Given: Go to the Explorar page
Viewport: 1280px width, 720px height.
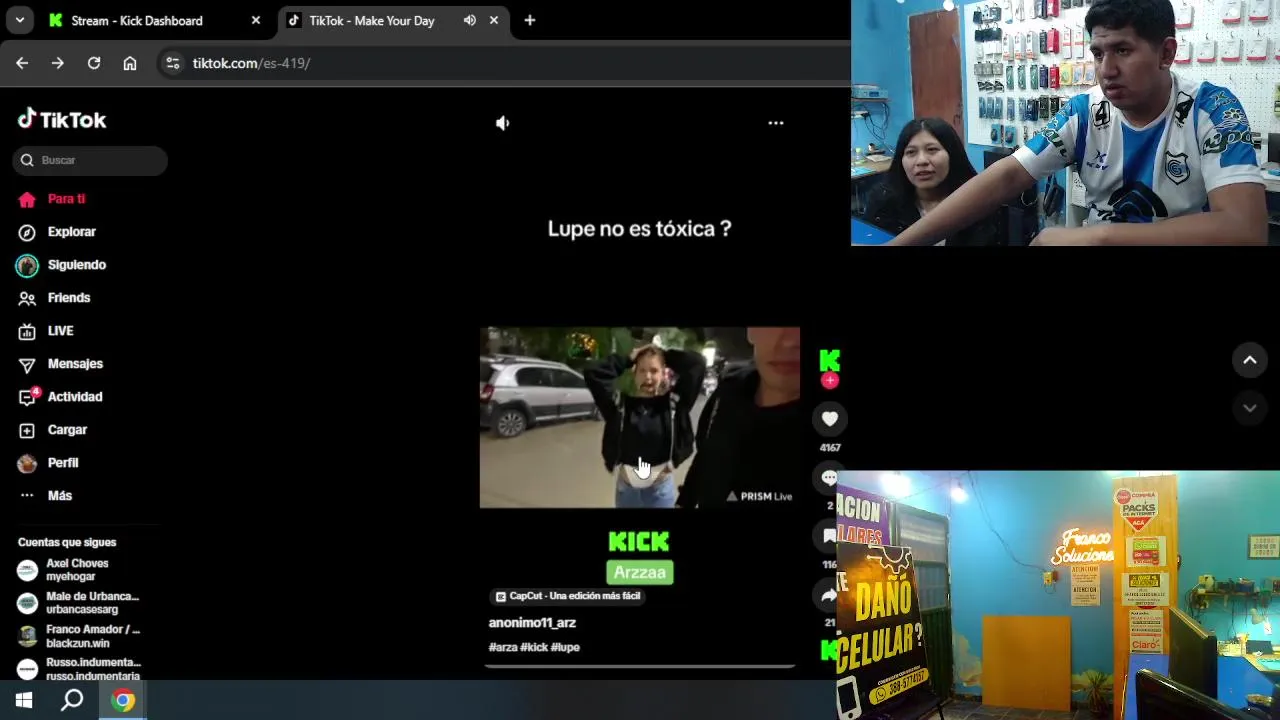Looking at the screenshot, I should click(x=72, y=232).
